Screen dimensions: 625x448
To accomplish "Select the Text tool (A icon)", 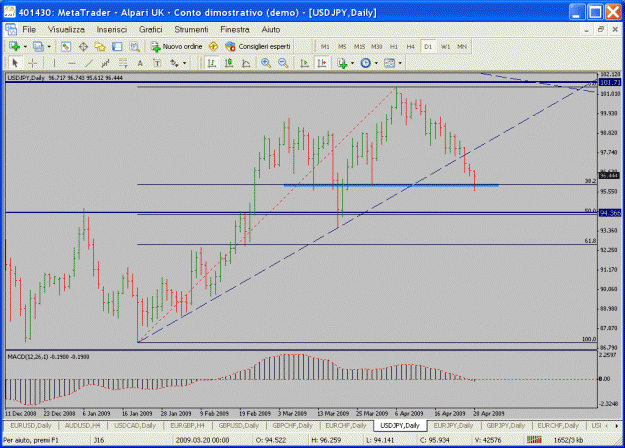I will point(140,63).
